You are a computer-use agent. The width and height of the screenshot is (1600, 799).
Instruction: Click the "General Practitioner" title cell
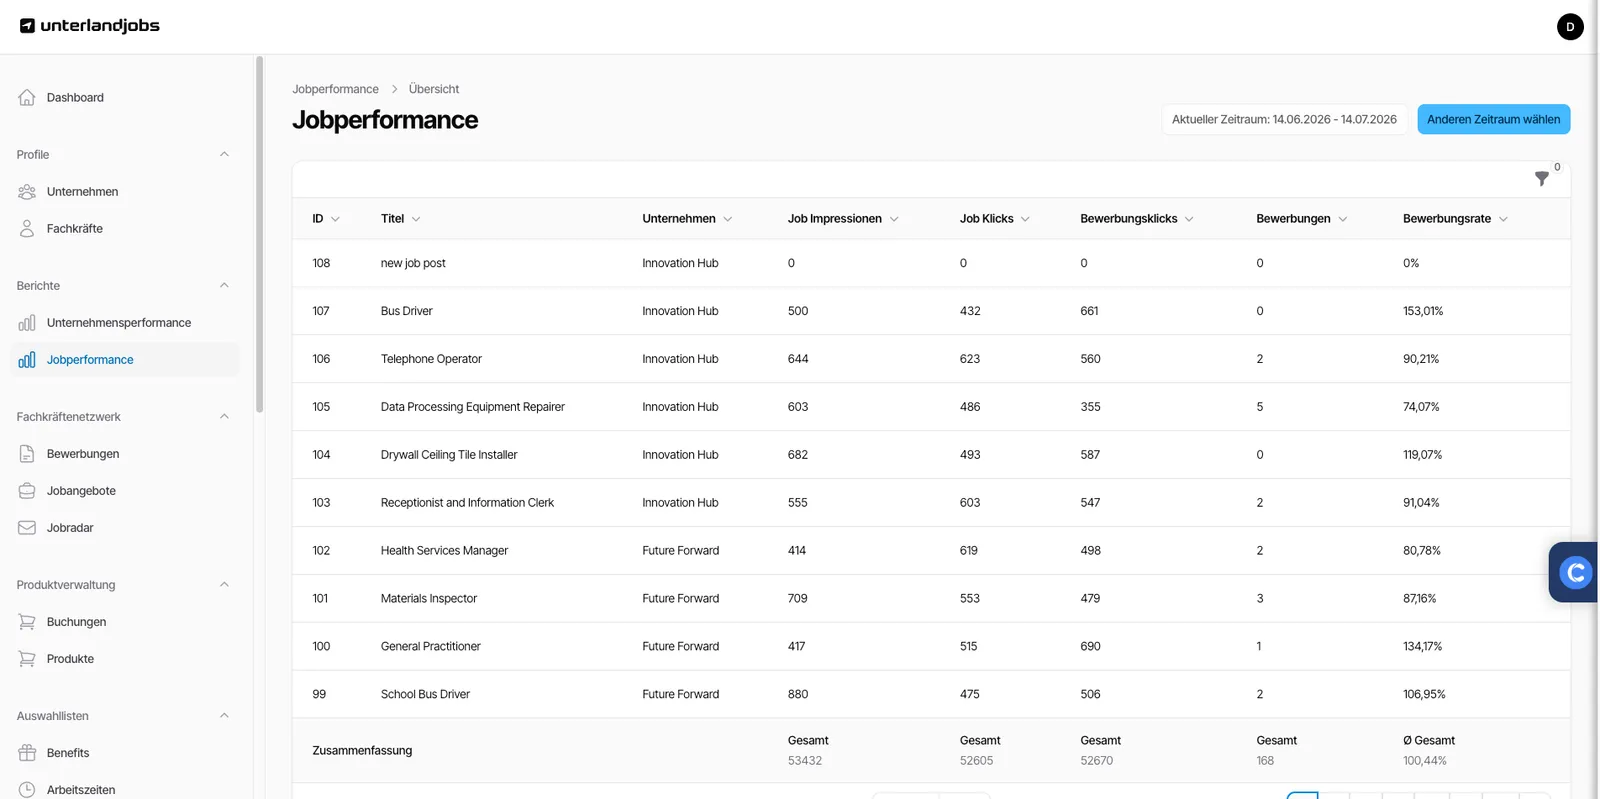(431, 647)
